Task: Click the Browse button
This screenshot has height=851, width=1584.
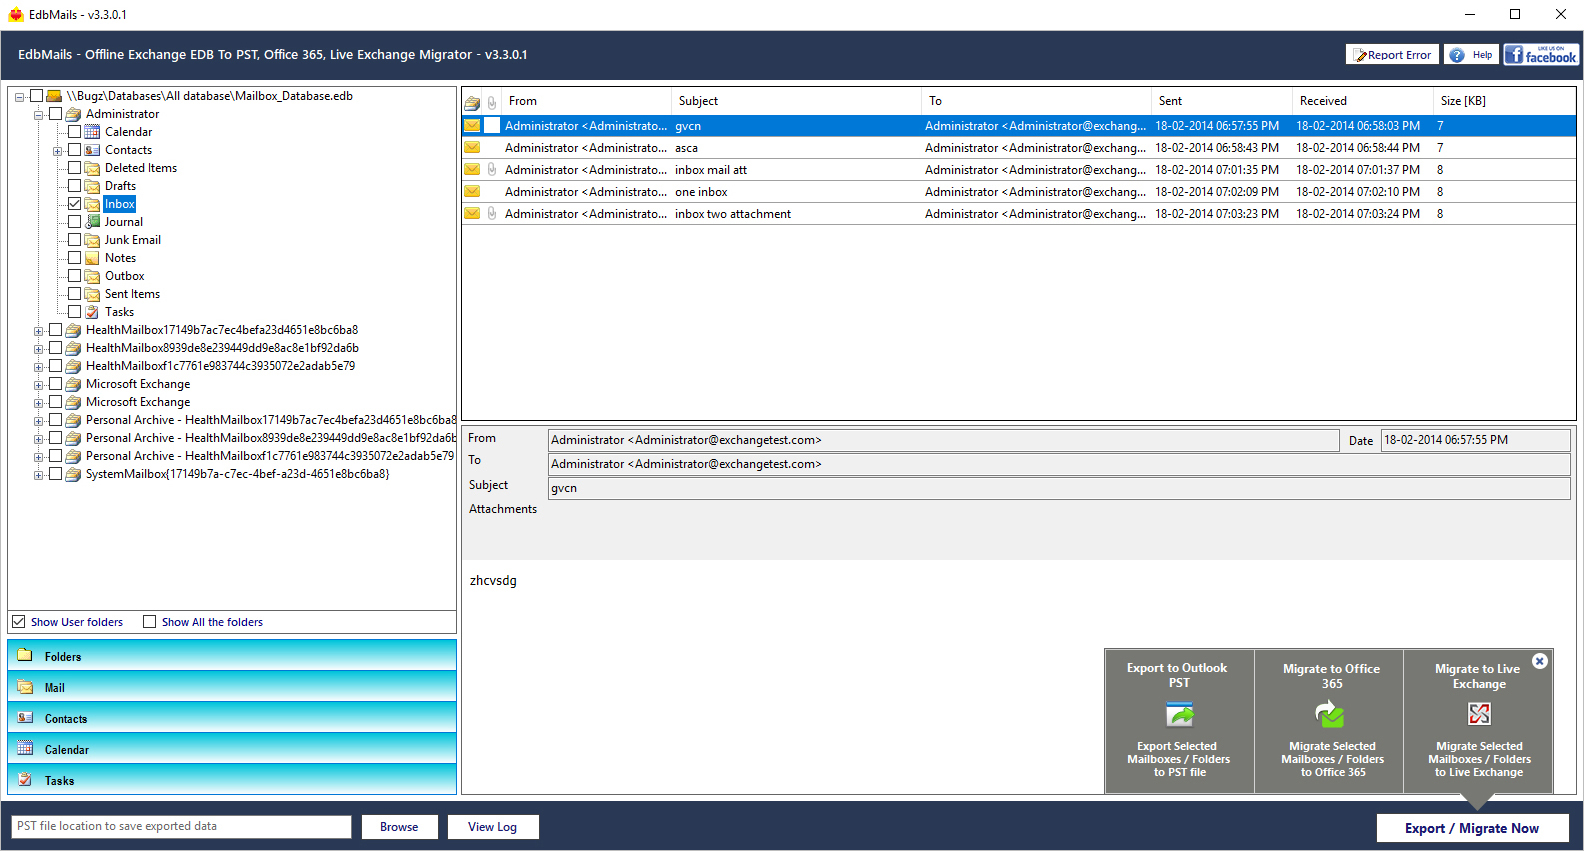Action: coord(399,827)
